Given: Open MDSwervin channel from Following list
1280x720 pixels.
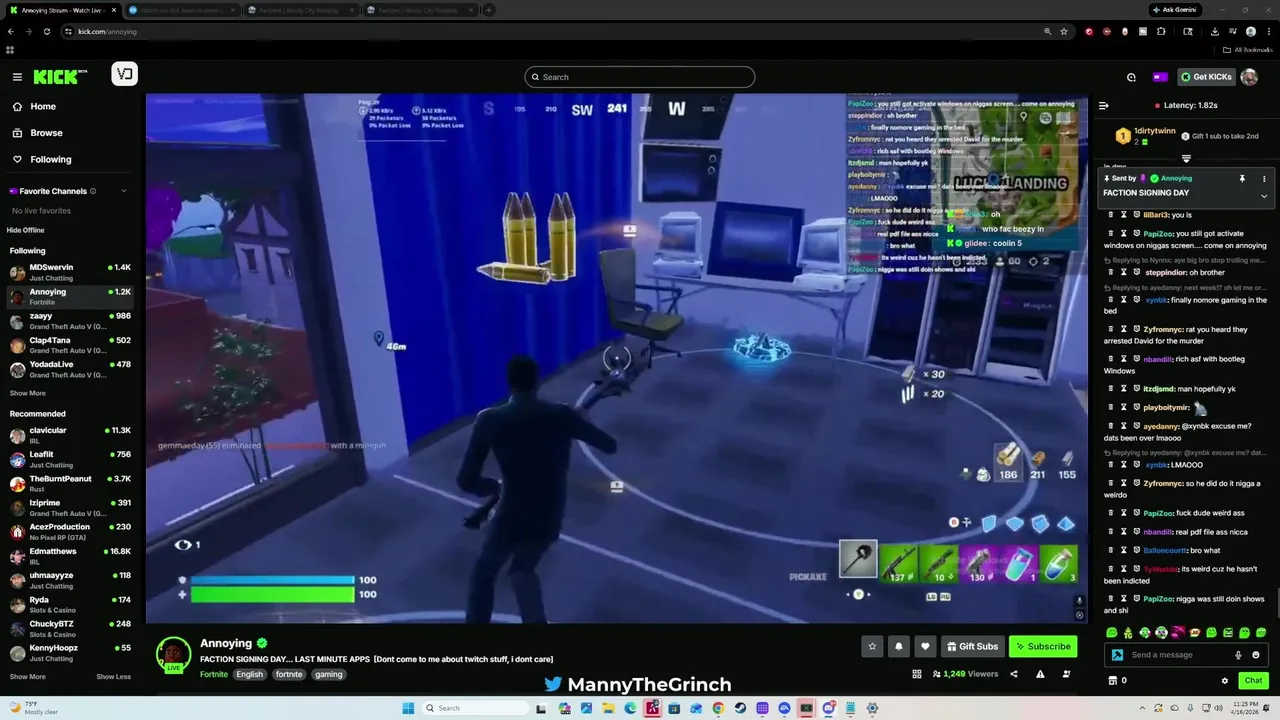Looking at the screenshot, I should coord(70,271).
